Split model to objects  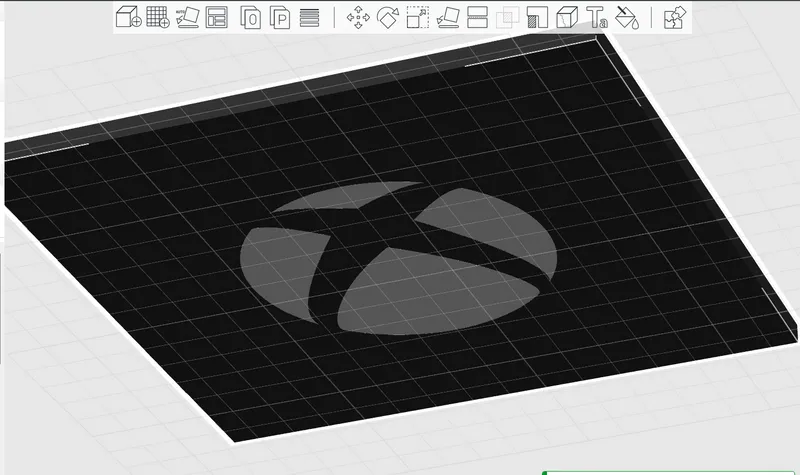coord(251,17)
